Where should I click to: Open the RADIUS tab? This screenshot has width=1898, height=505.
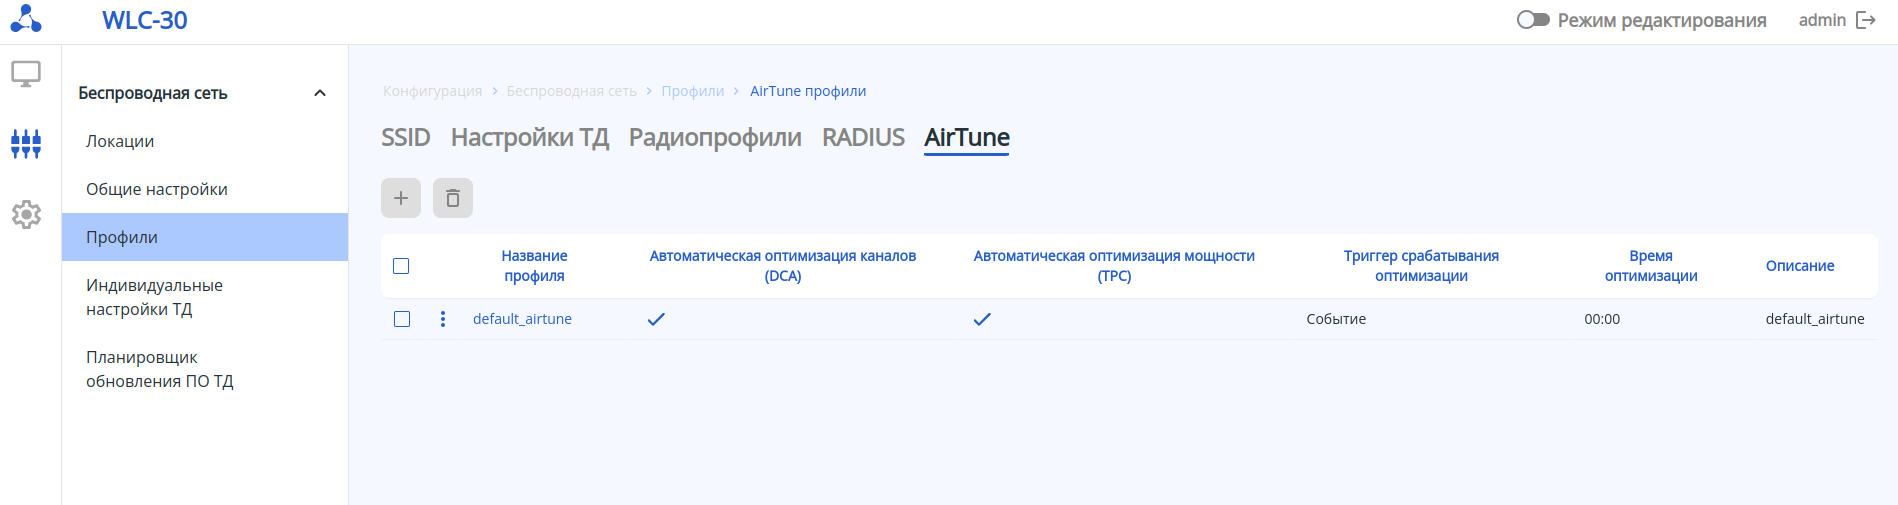pos(863,137)
